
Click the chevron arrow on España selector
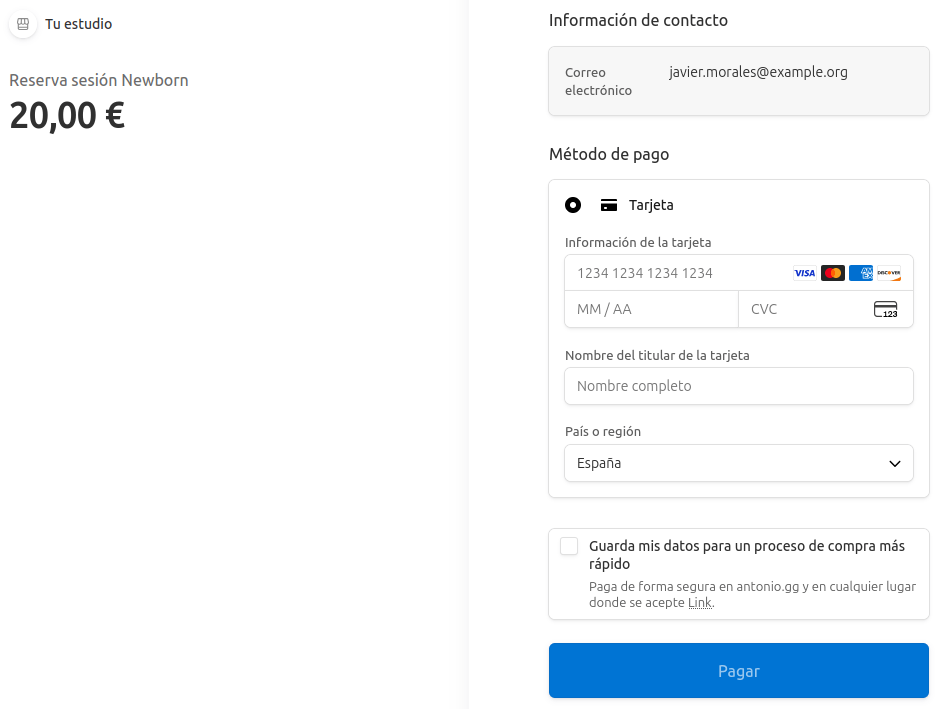[x=895, y=463]
